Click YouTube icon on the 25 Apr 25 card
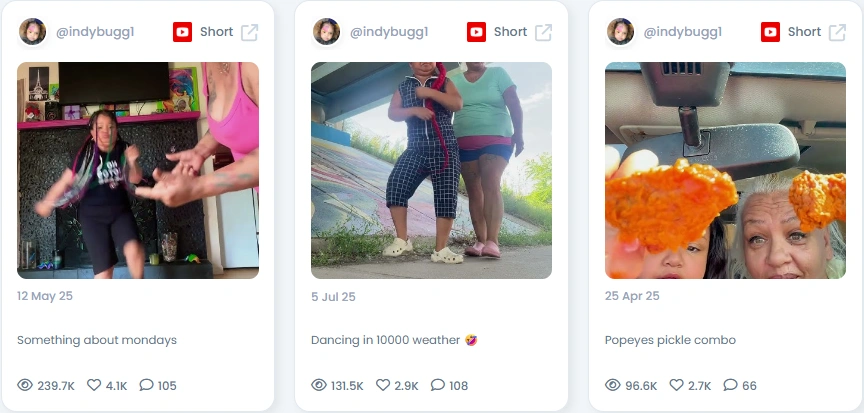Viewport: 864px width, 413px height. 770,32
